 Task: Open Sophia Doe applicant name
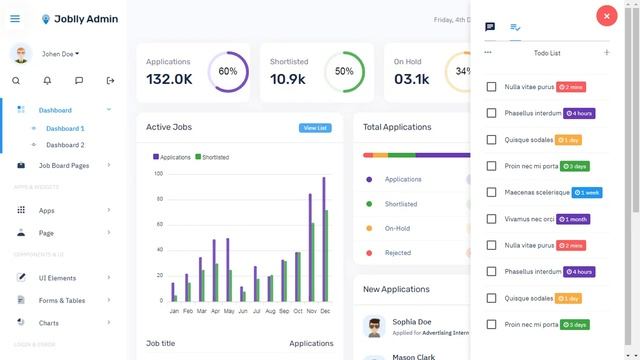[x=412, y=322]
